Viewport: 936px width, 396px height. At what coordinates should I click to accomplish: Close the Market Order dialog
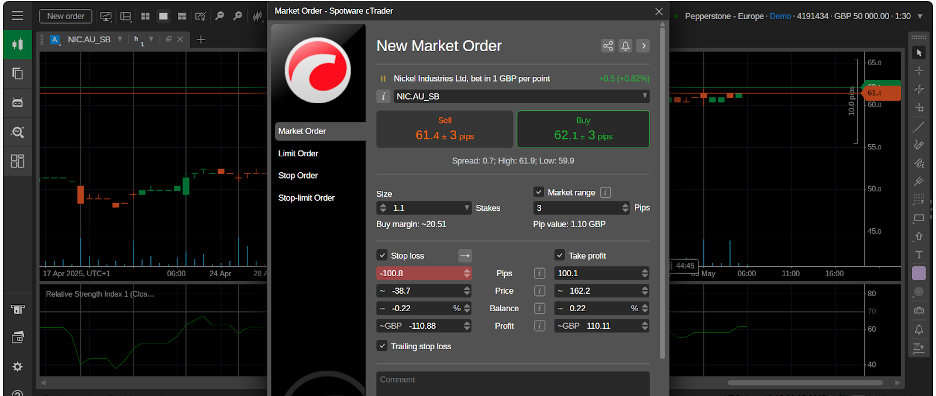point(659,11)
